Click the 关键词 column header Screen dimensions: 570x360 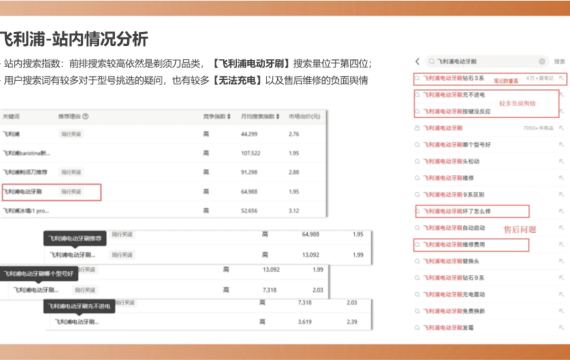tap(11, 116)
